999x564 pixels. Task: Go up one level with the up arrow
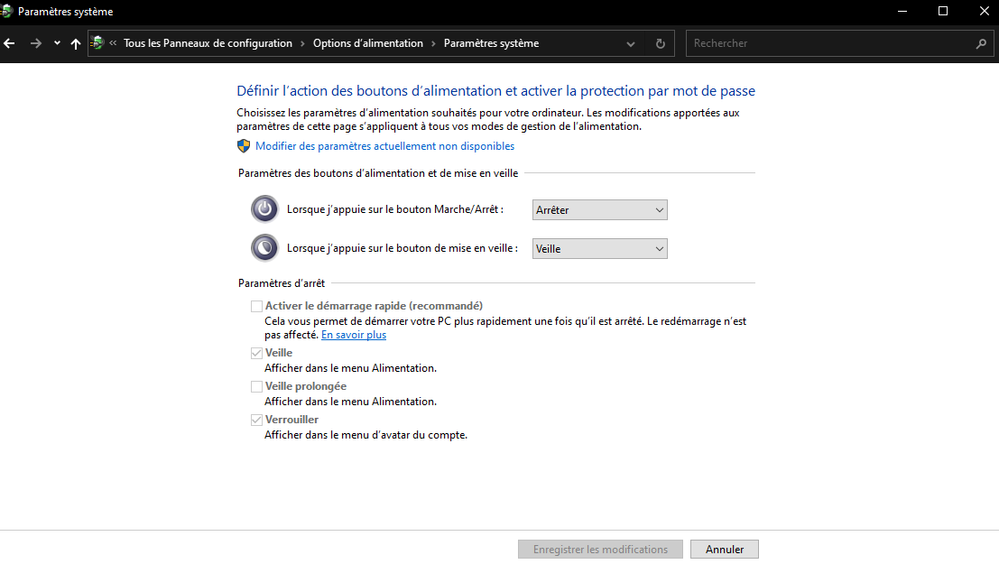(75, 43)
